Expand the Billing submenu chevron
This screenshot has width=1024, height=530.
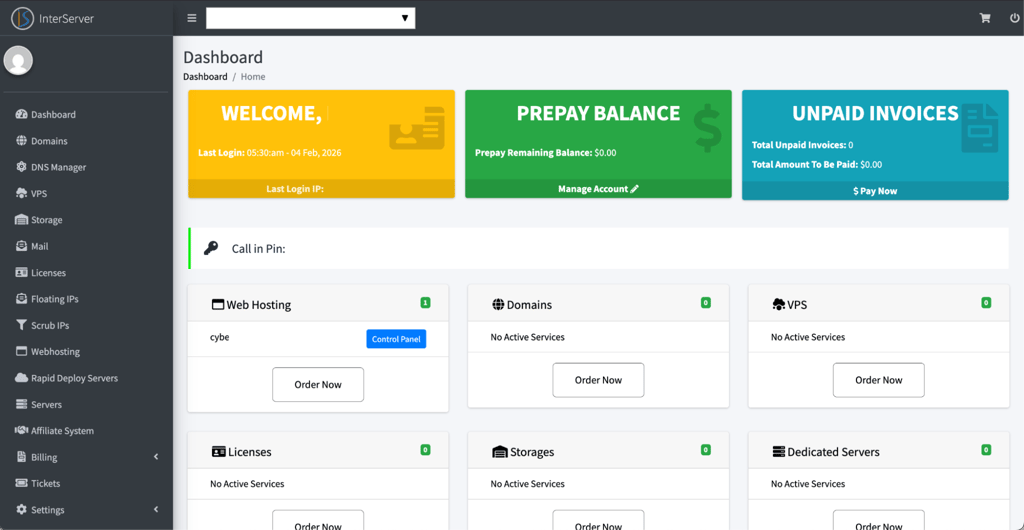[x=156, y=457]
